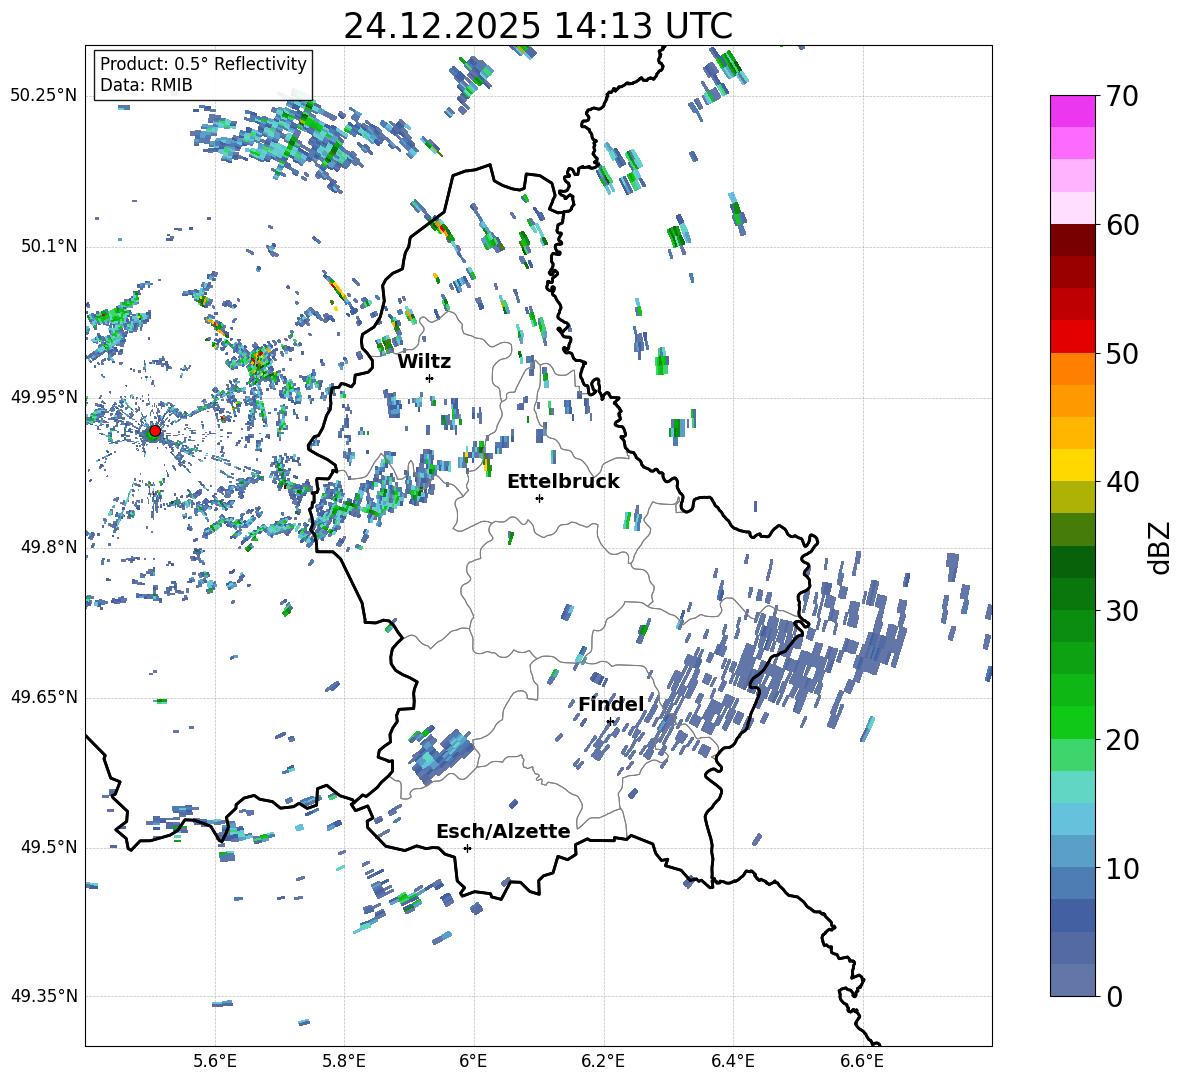Pick the bright green swatch at 20 dBZ
Image resolution: width=1184 pixels, height=1081 pixels.
pos(1073,722)
